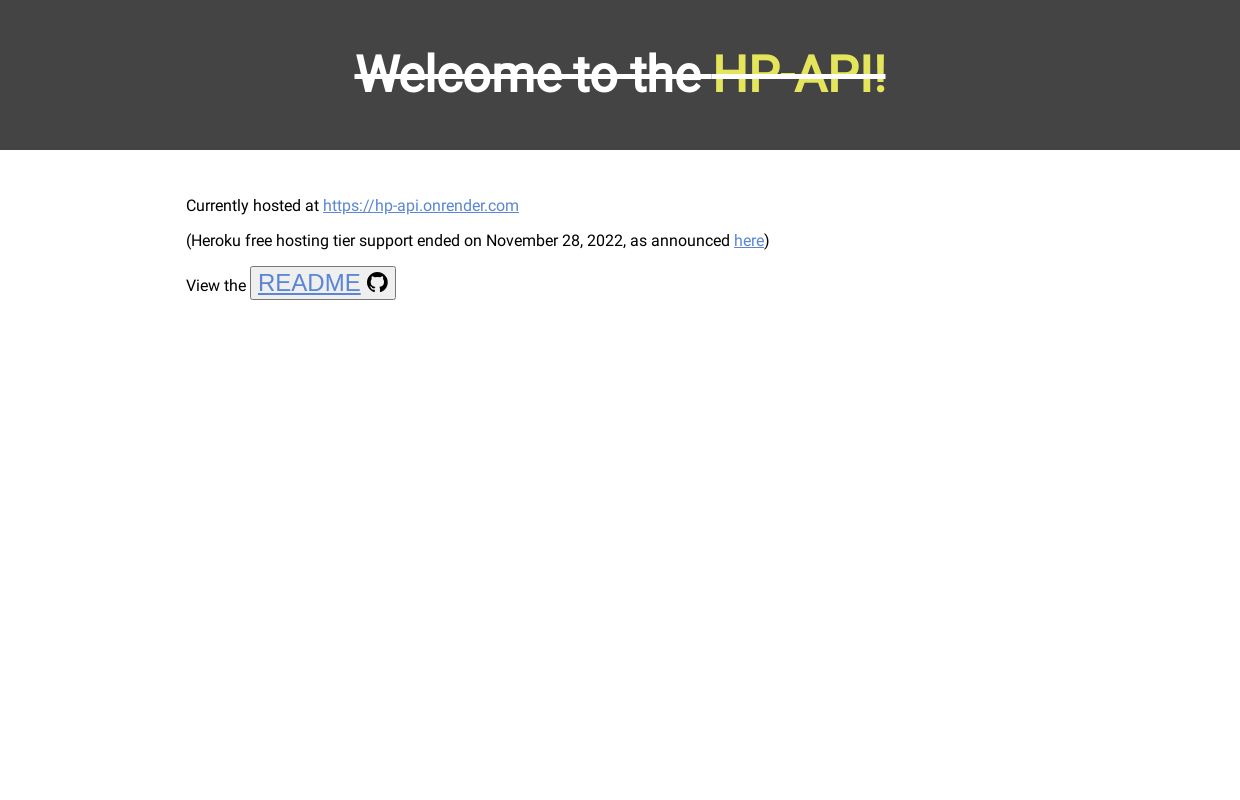
Task: Click the Heroku free hosting tier sentence
Action: (x=478, y=241)
